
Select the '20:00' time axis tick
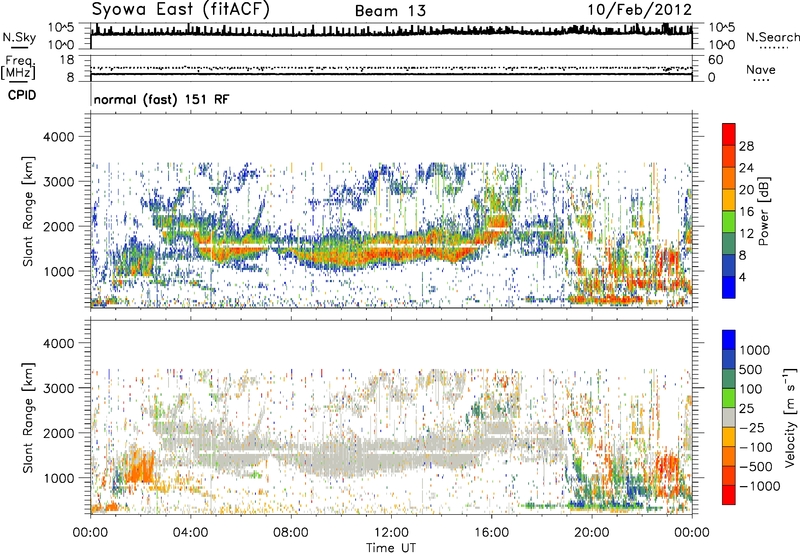[x=592, y=533]
